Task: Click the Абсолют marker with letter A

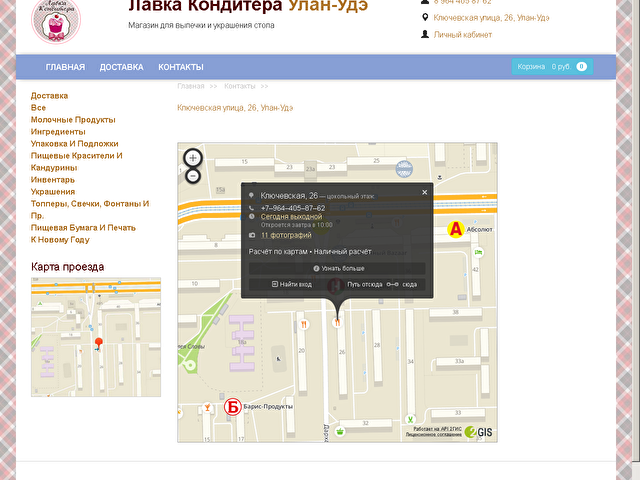Action: (x=456, y=229)
